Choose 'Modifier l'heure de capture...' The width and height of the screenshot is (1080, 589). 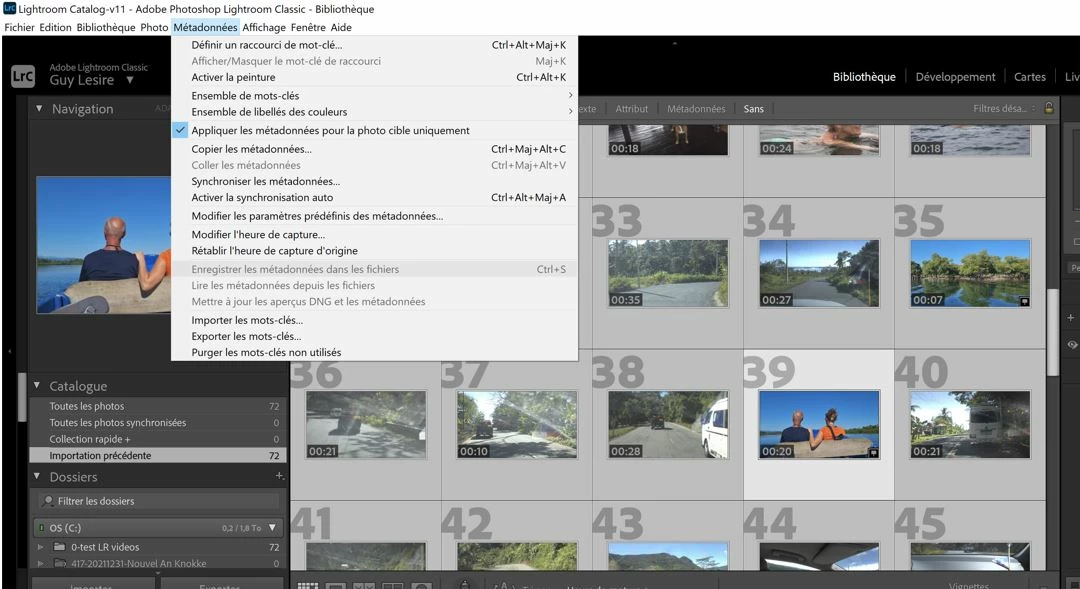[374, 234]
